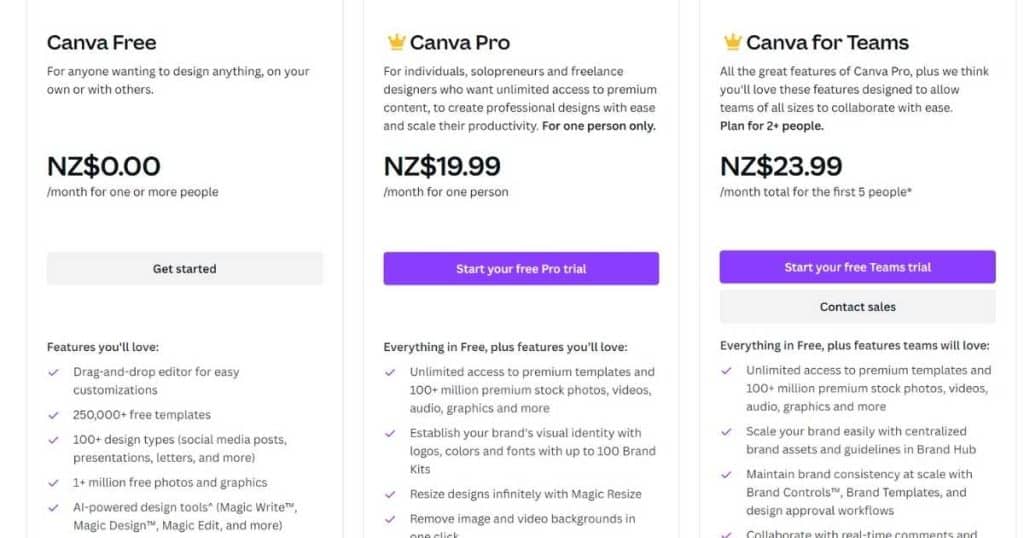Select the Canva Free plan heading
The height and width of the screenshot is (538, 1024).
pyautogui.click(x=102, y=42)
